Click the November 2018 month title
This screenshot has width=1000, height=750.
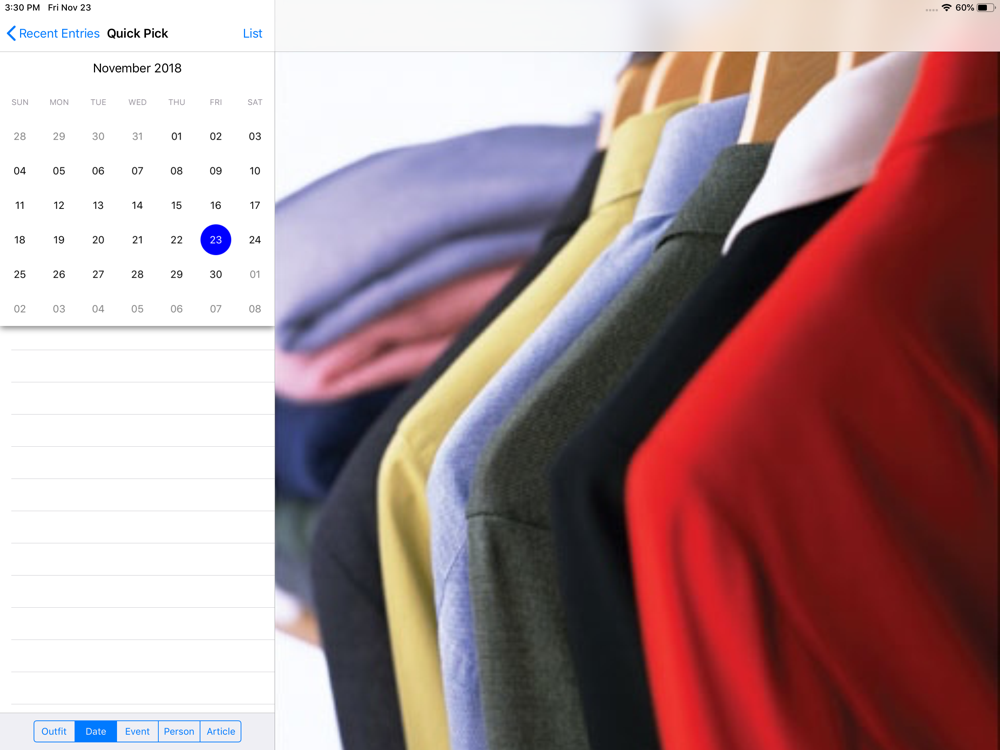[x=137, y=68]
